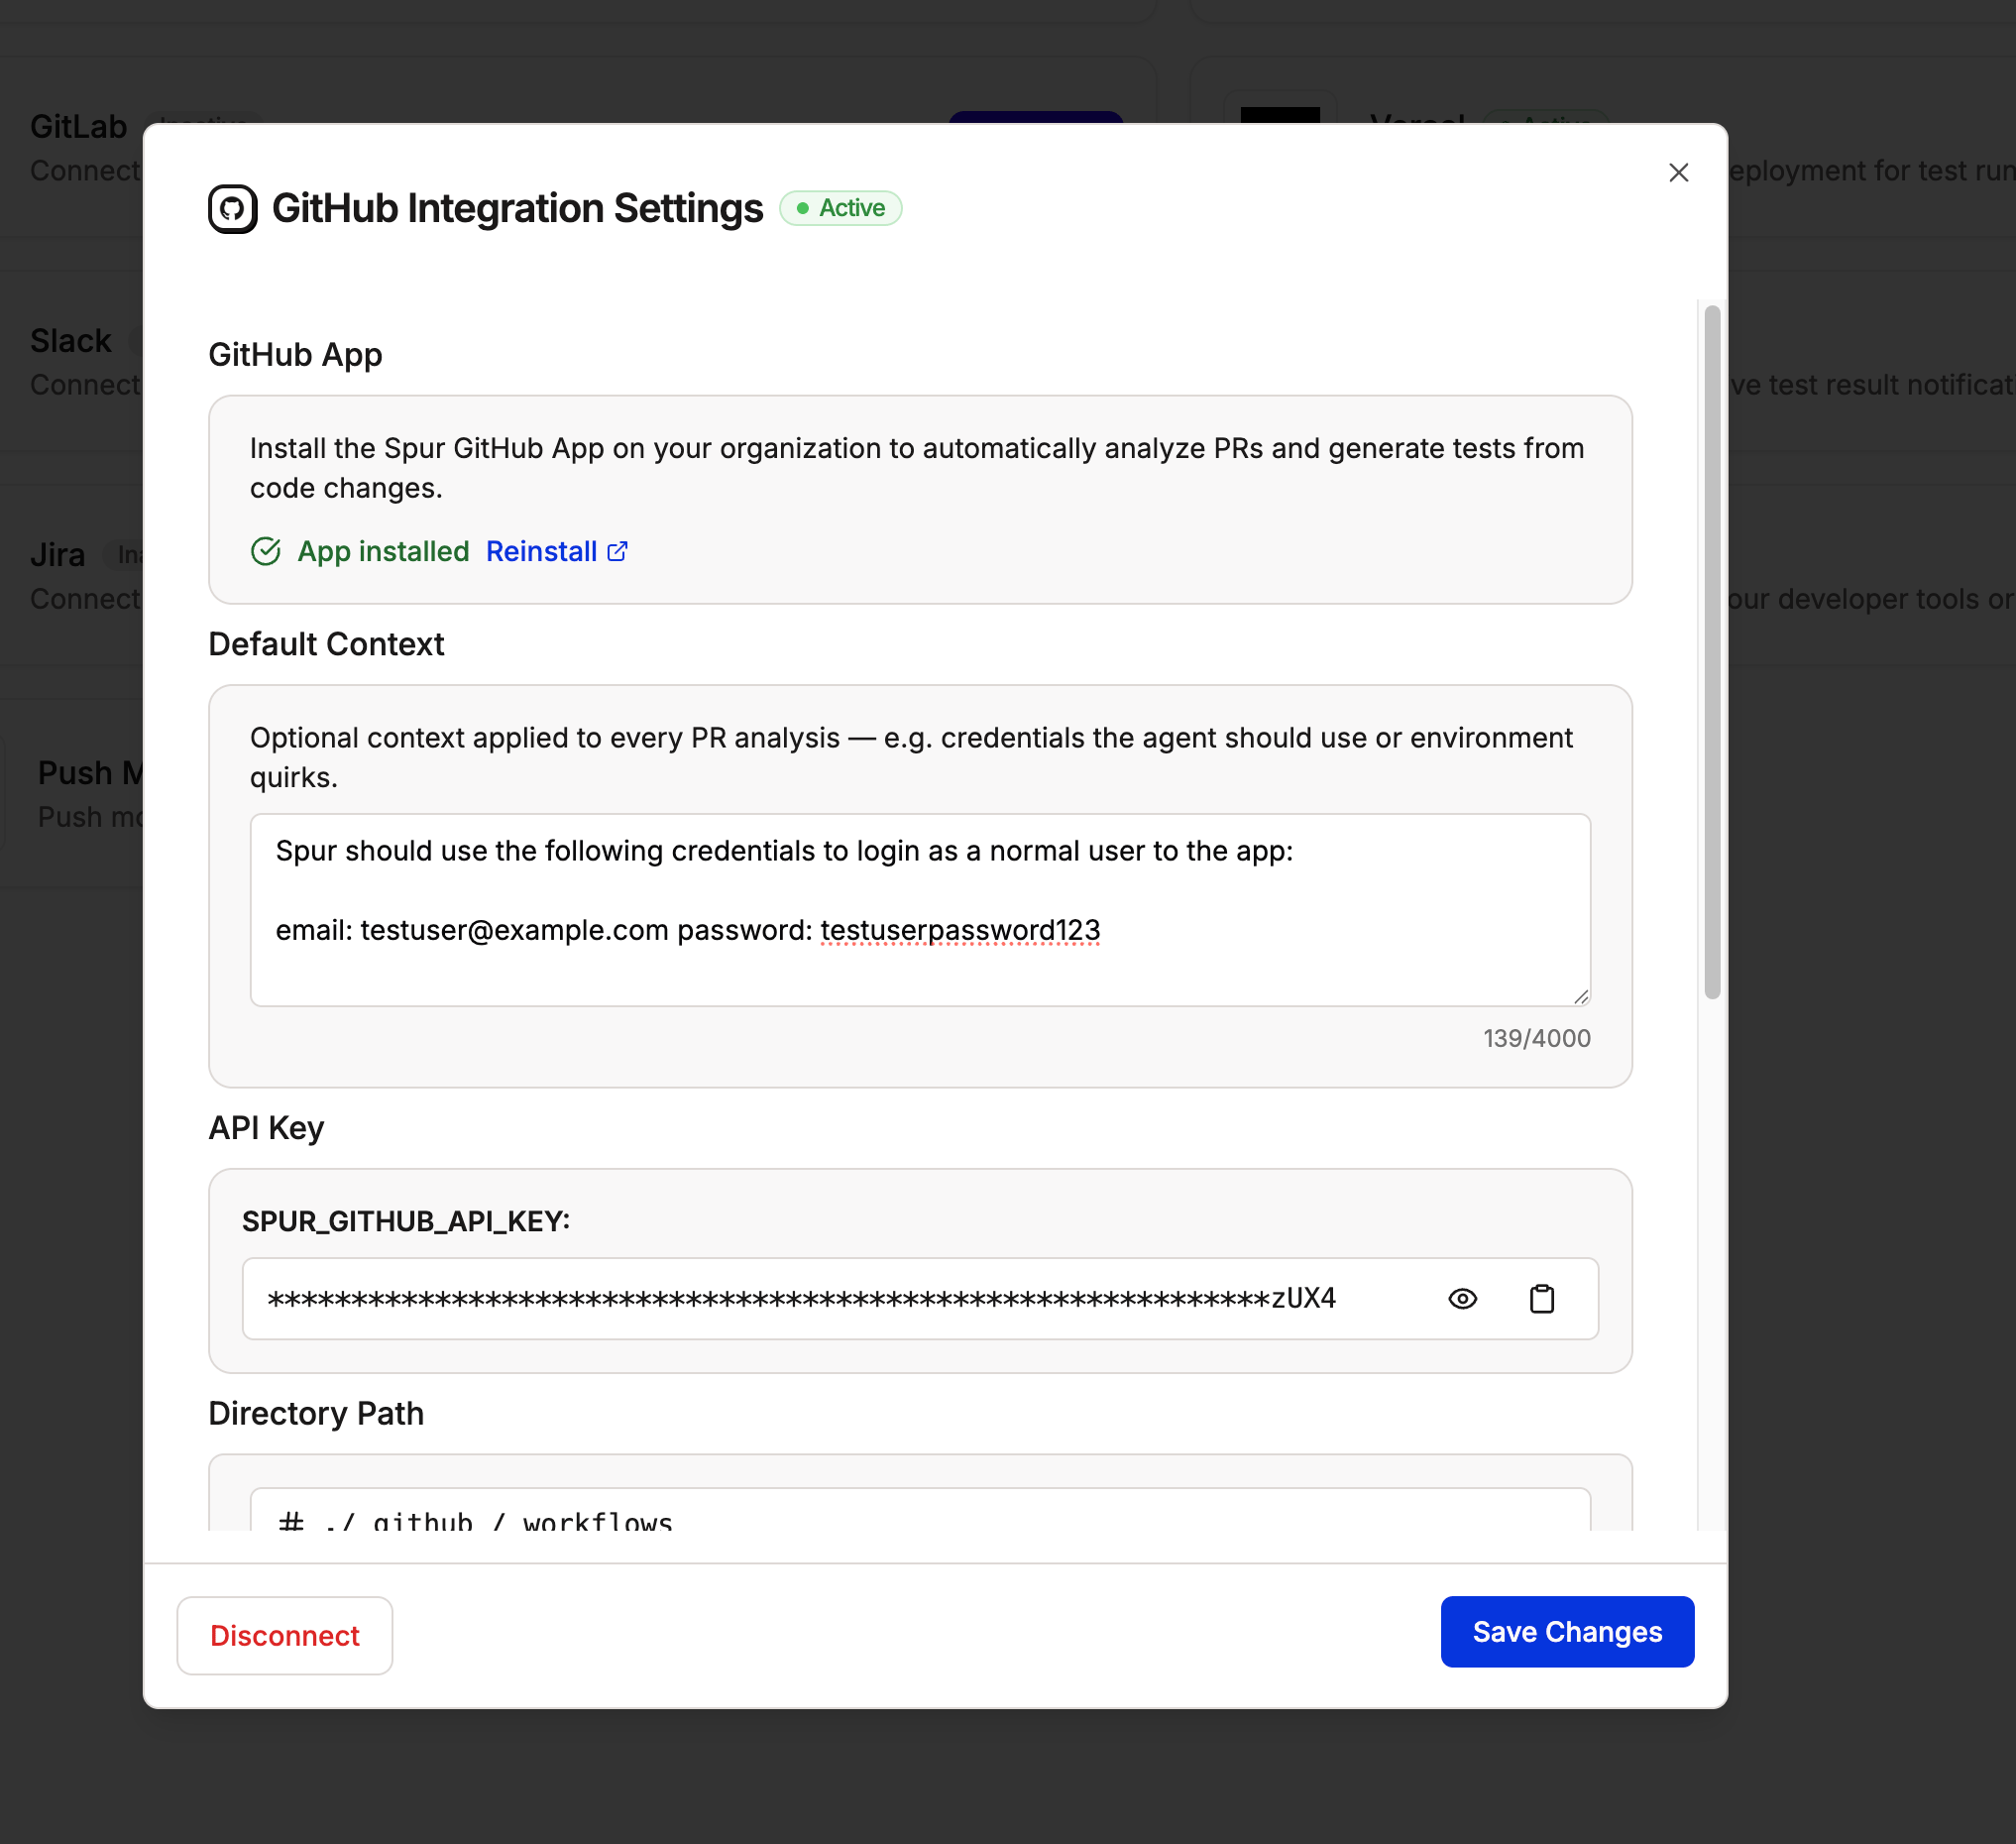
Task: Click the Disconnect button
Action: 284,1635
